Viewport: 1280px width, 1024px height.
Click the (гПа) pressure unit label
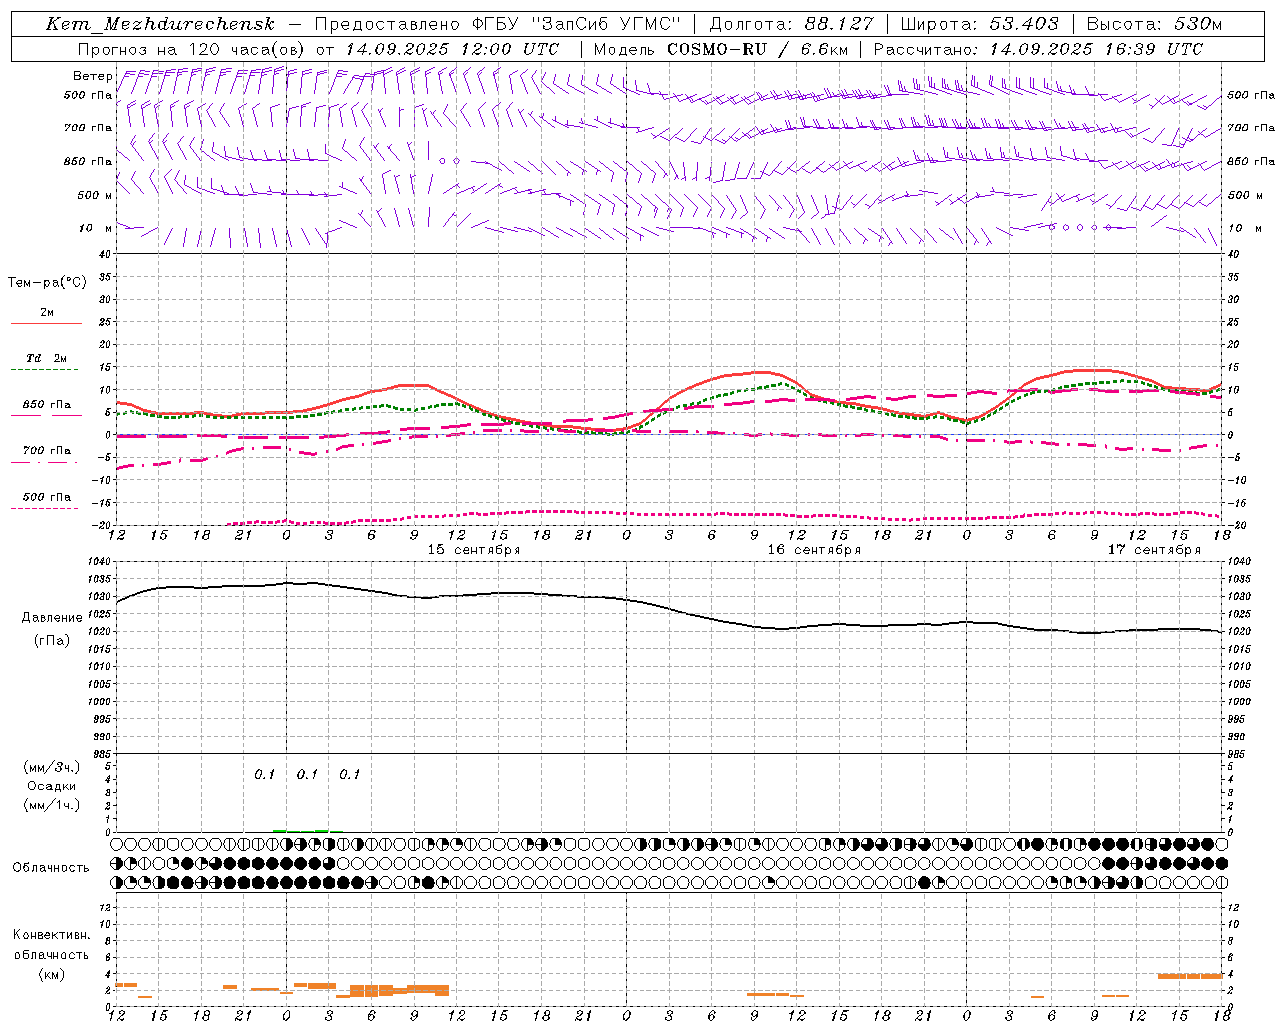pos(52,641)
